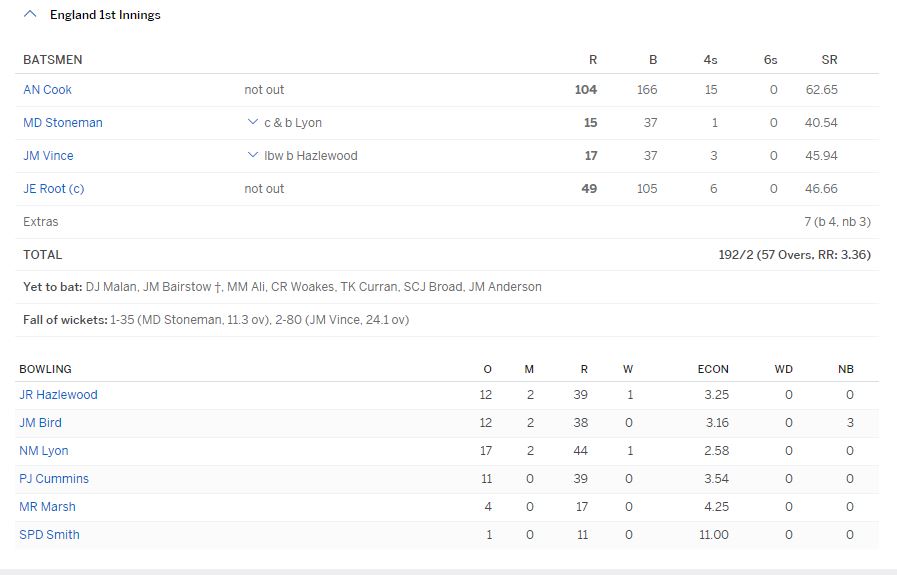Click the SR column header
Image resolution: width=897 pixels, height=575 pixels.
(829, 60)
